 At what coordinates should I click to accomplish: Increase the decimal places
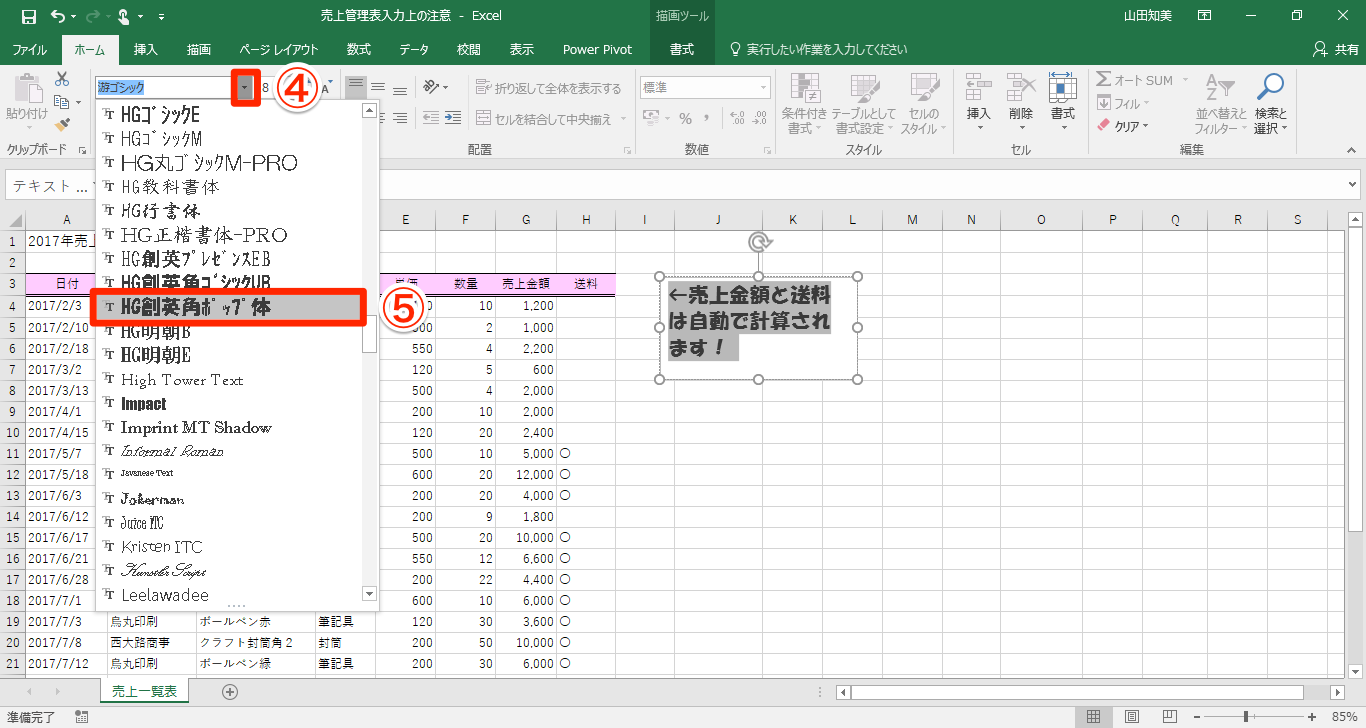click(x=738, y=119)
